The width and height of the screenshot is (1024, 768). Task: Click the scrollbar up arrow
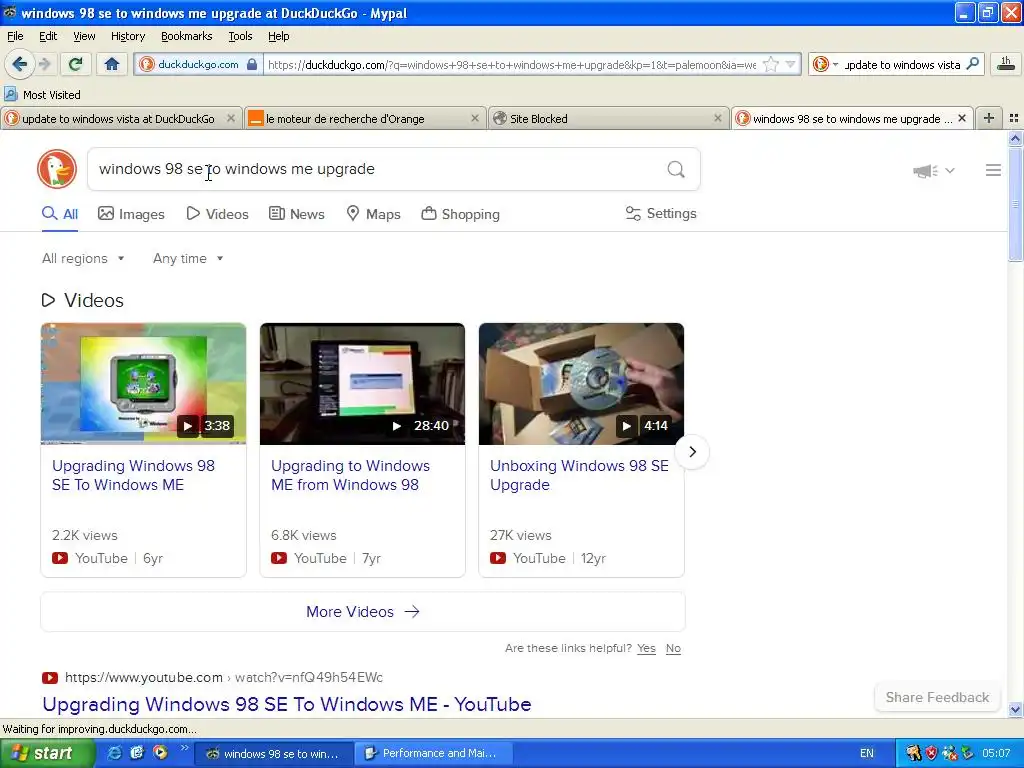(x=1015, y=138)
